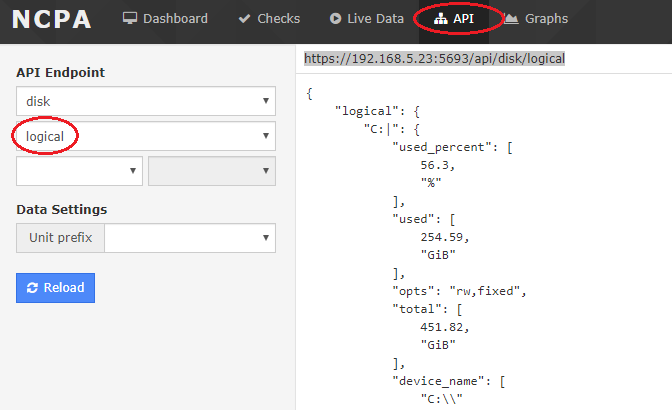Viewport: 672px width, 410px height.
Task: Expand the disk endpoint dropdown
Action: click(146, 101)
